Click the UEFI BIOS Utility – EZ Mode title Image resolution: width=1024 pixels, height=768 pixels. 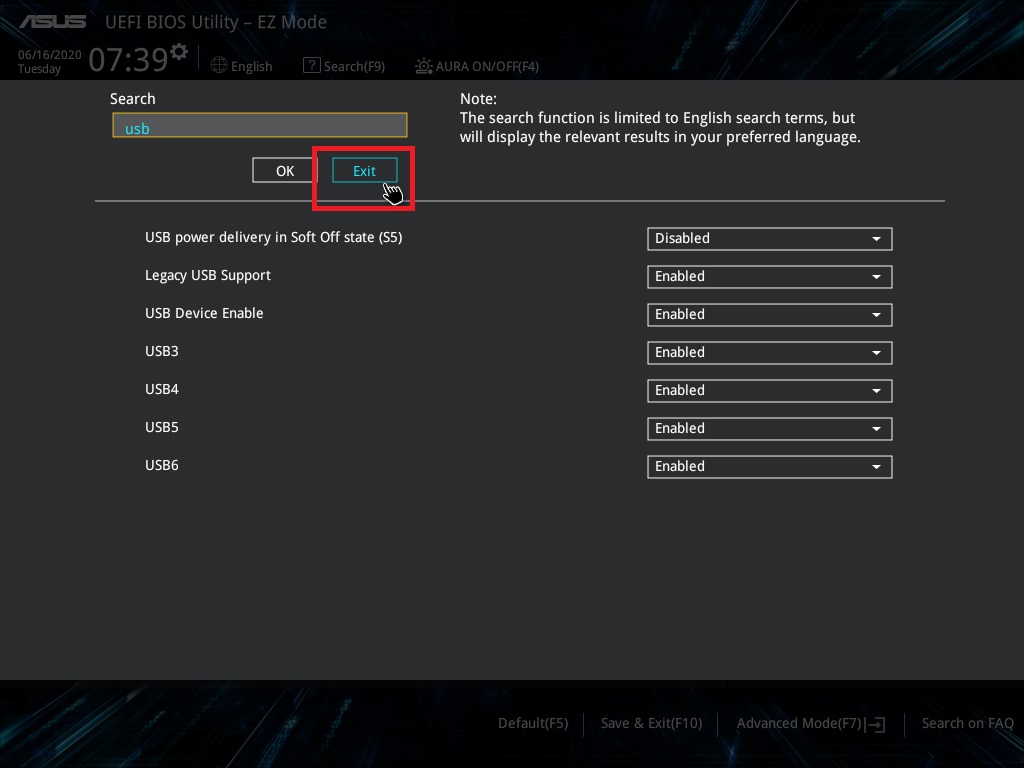216,22
